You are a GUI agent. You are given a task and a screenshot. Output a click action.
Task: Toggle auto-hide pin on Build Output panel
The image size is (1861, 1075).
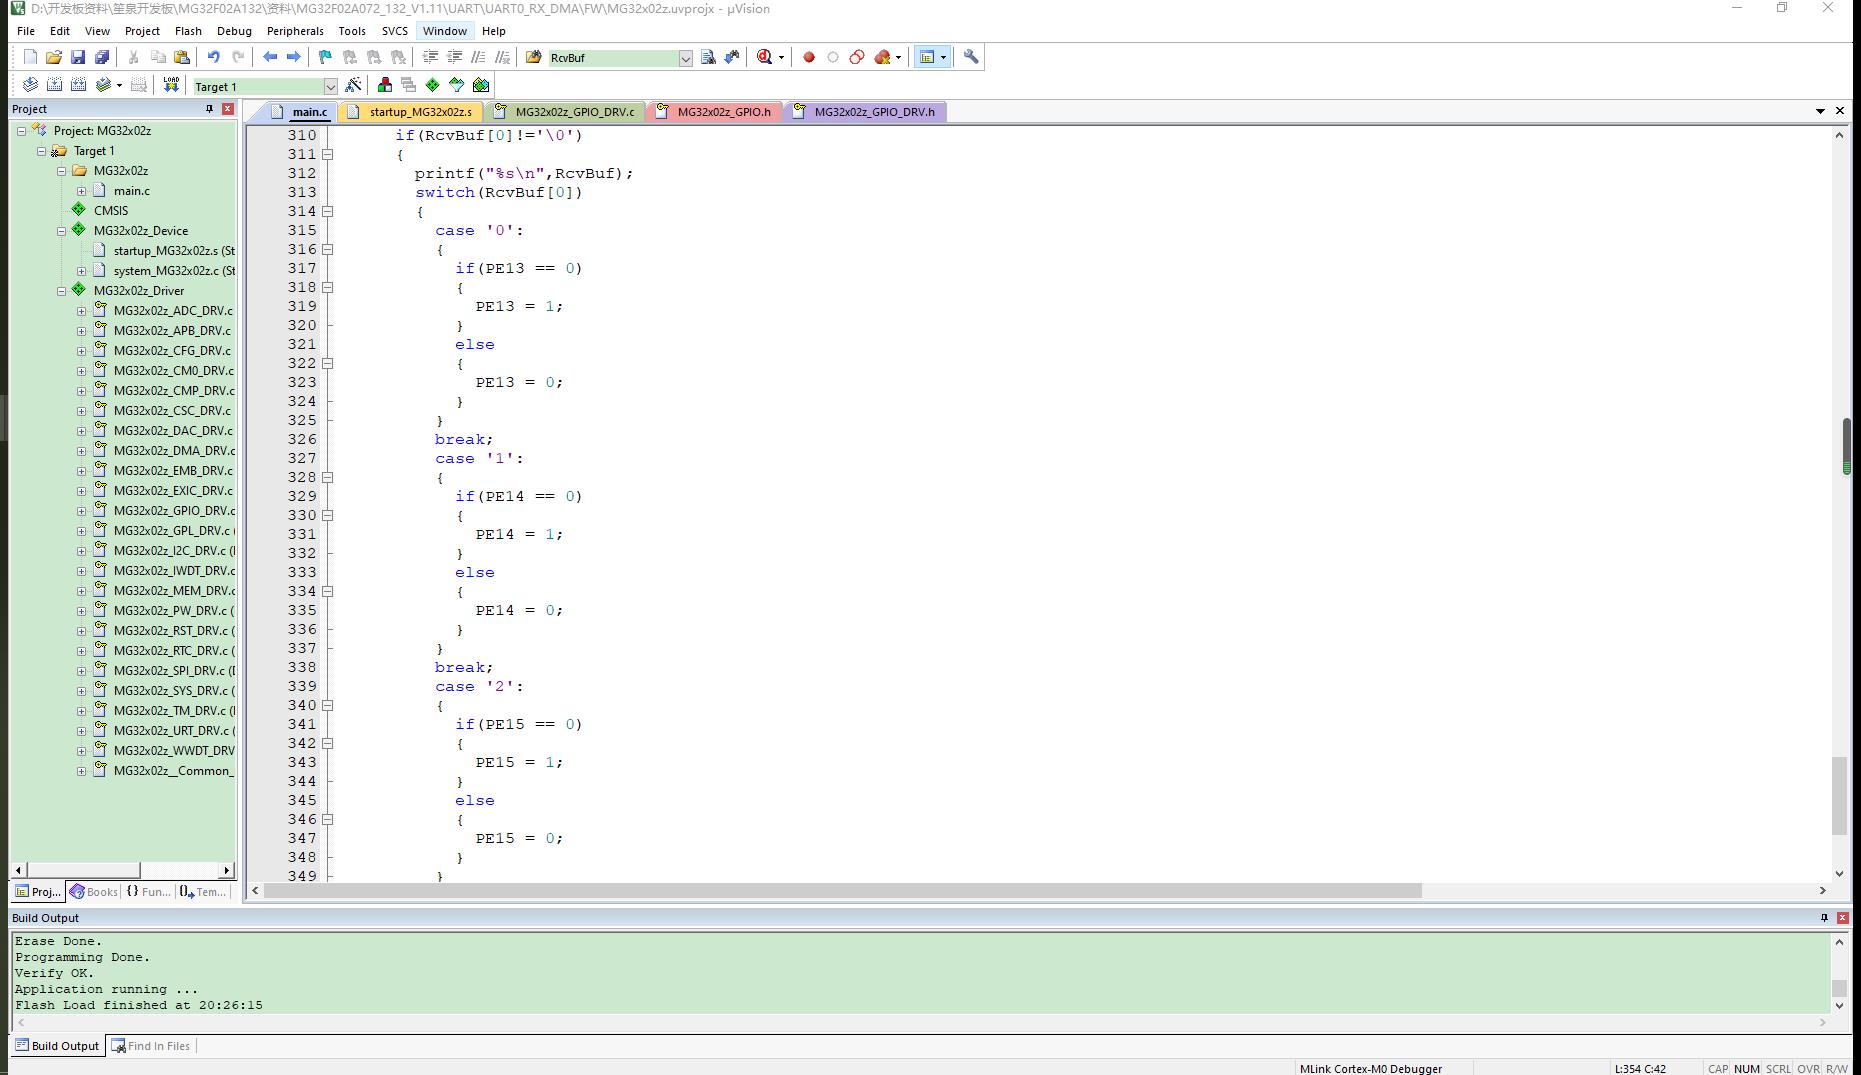[1824, 918]
